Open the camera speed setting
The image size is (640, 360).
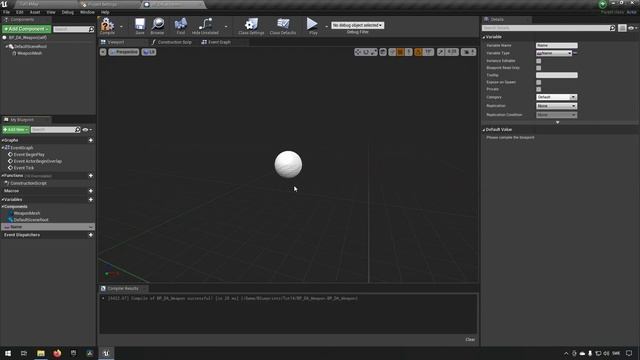tap(468, 52)
